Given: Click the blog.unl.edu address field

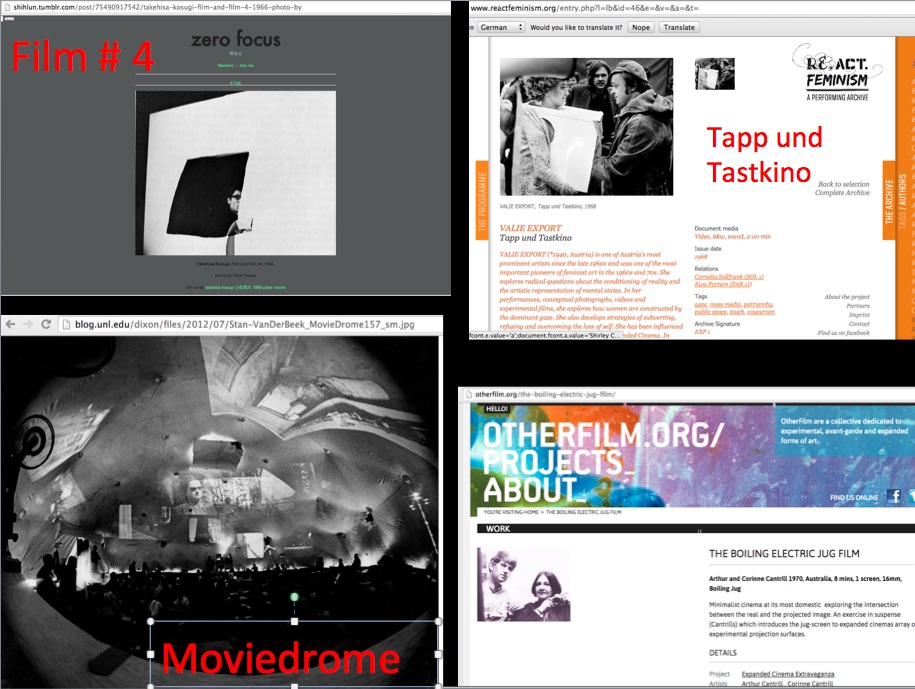Looking at the screenshot, I should coord(251,324).
